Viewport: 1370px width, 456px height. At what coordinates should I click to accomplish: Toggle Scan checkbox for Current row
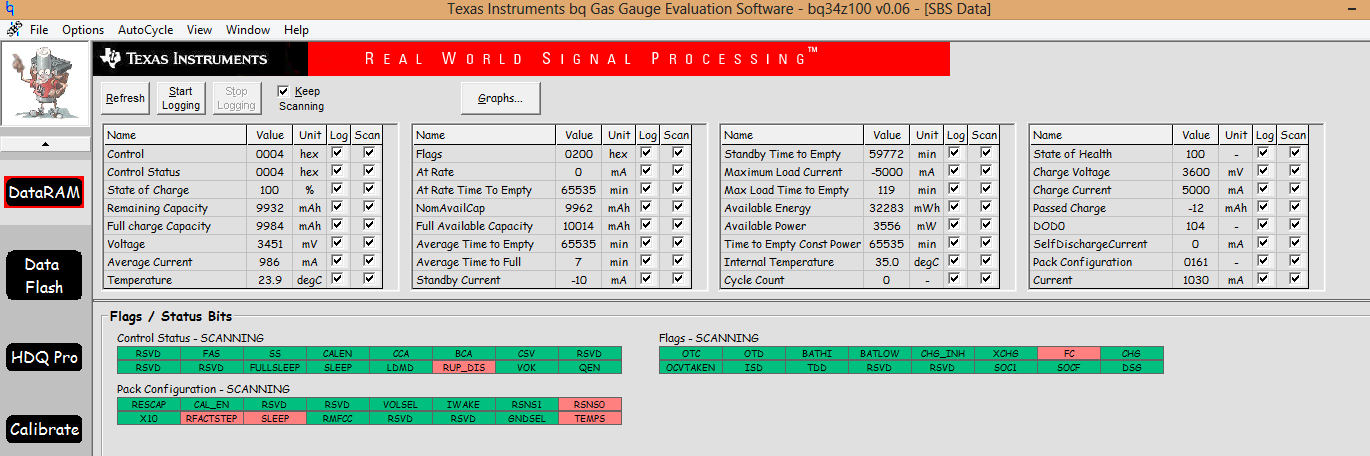tap(1294, 280)
